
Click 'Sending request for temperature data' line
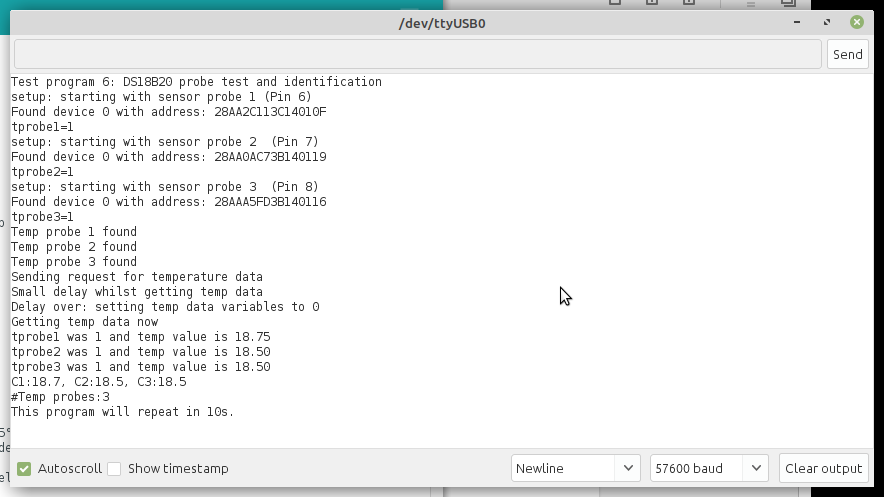tap(137, 277)
